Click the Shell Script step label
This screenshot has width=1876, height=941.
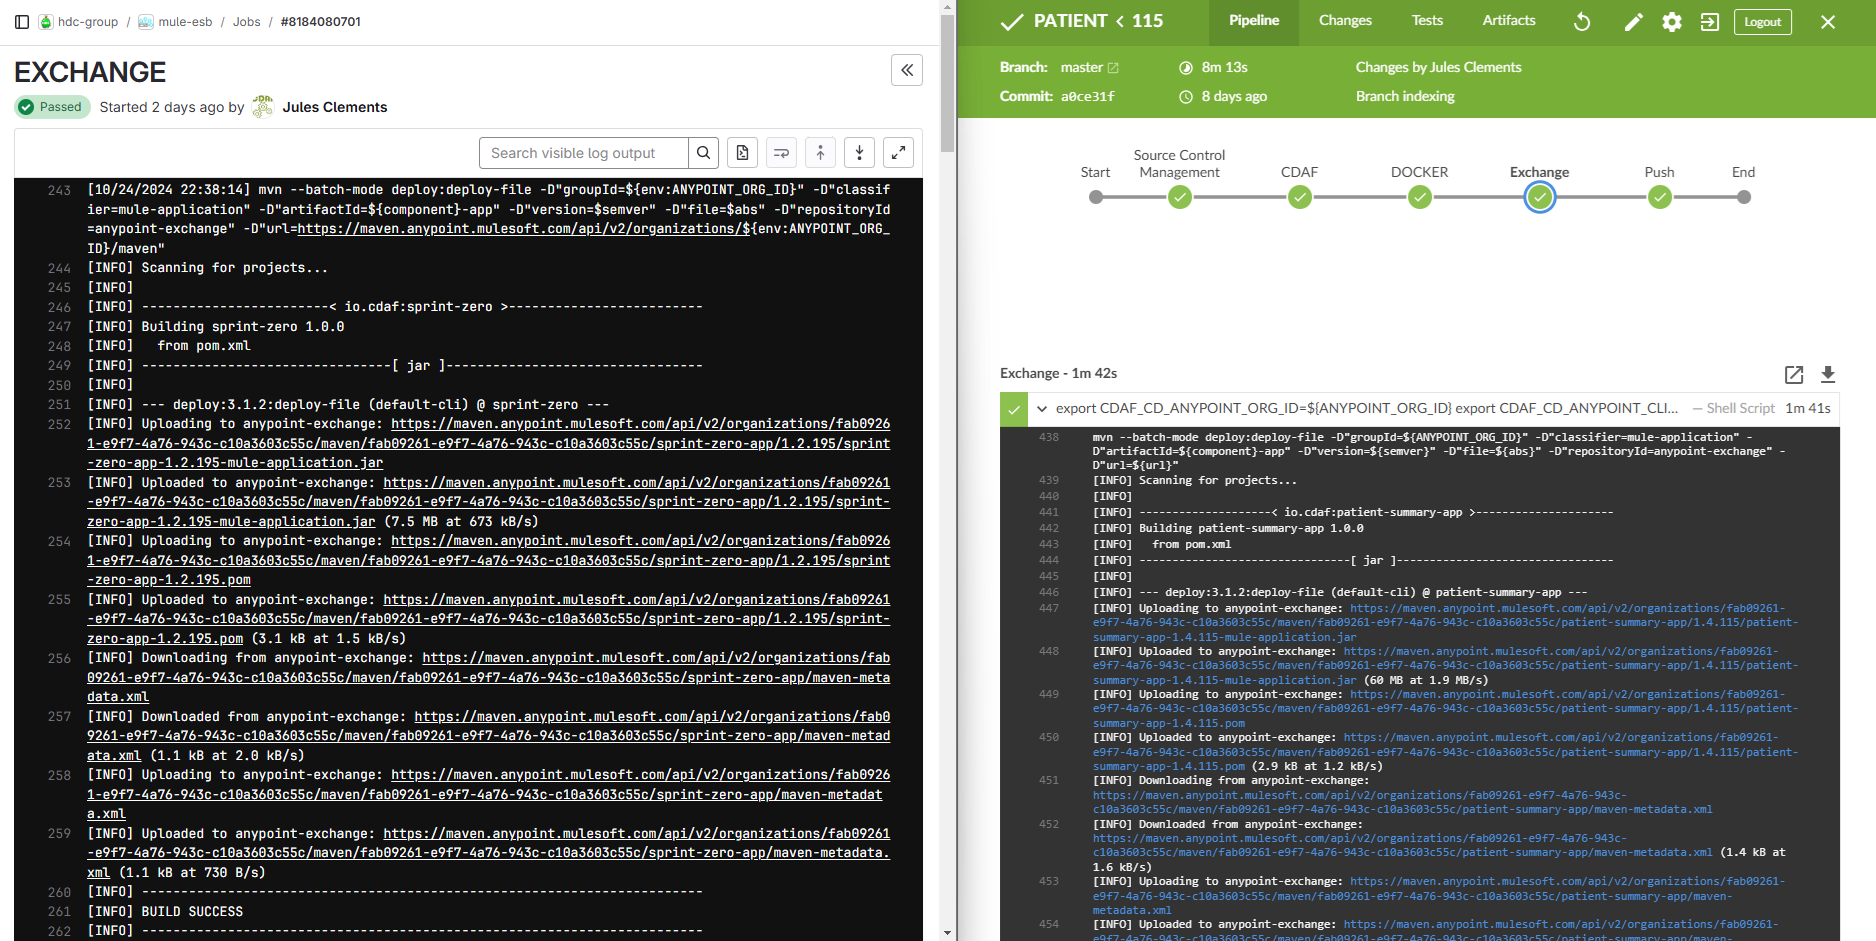pos(1740,408)
